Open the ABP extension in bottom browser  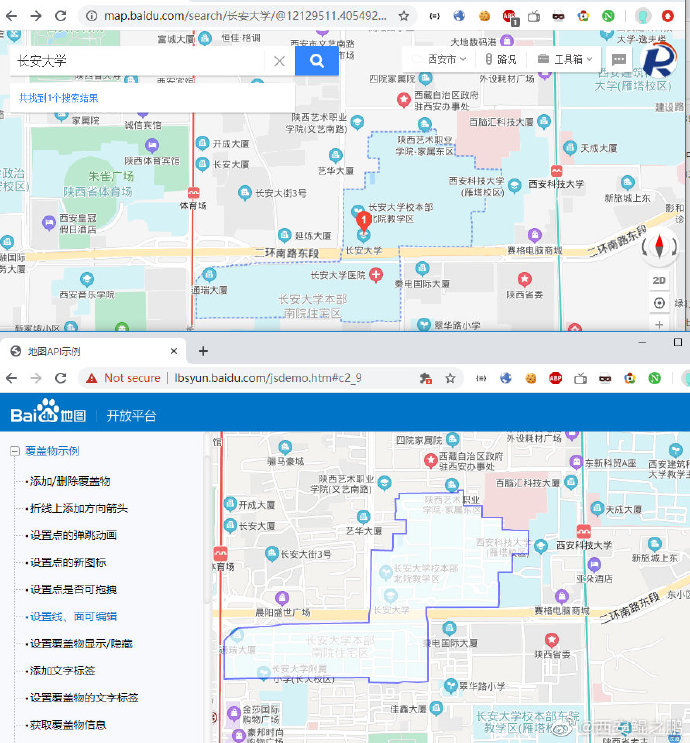(555, 378)
